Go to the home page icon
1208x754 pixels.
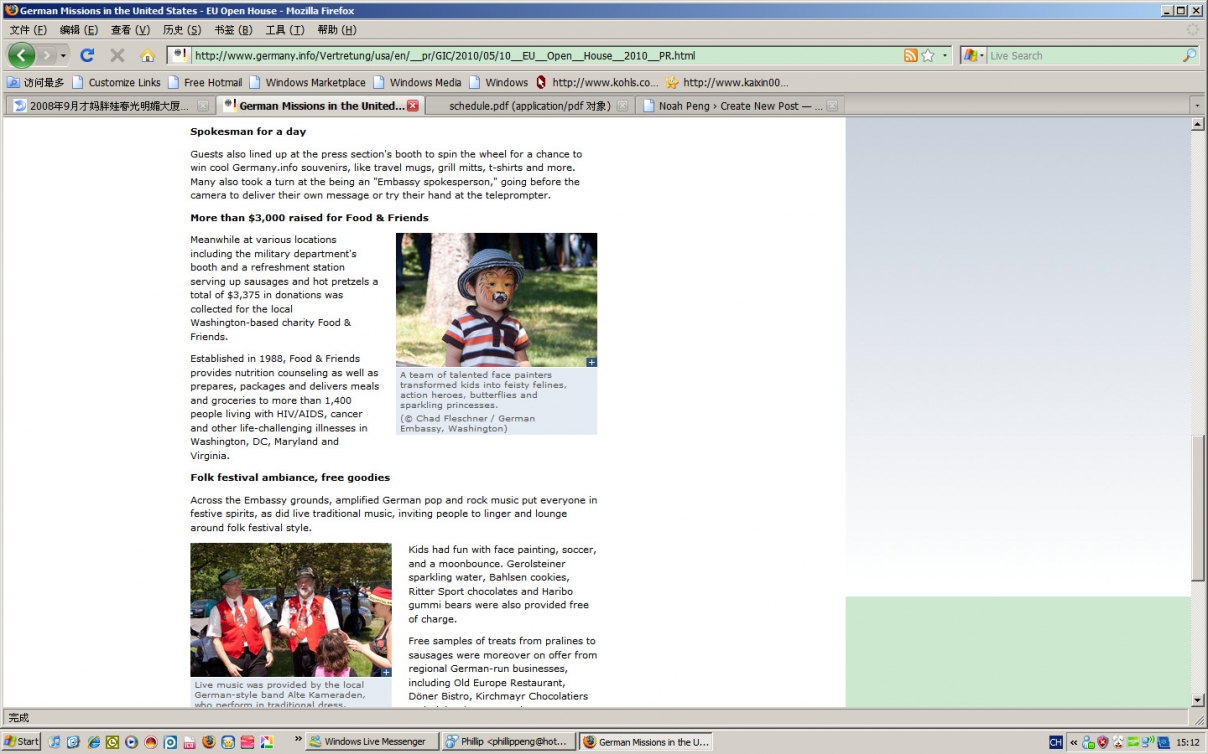(x=147, y=56)
